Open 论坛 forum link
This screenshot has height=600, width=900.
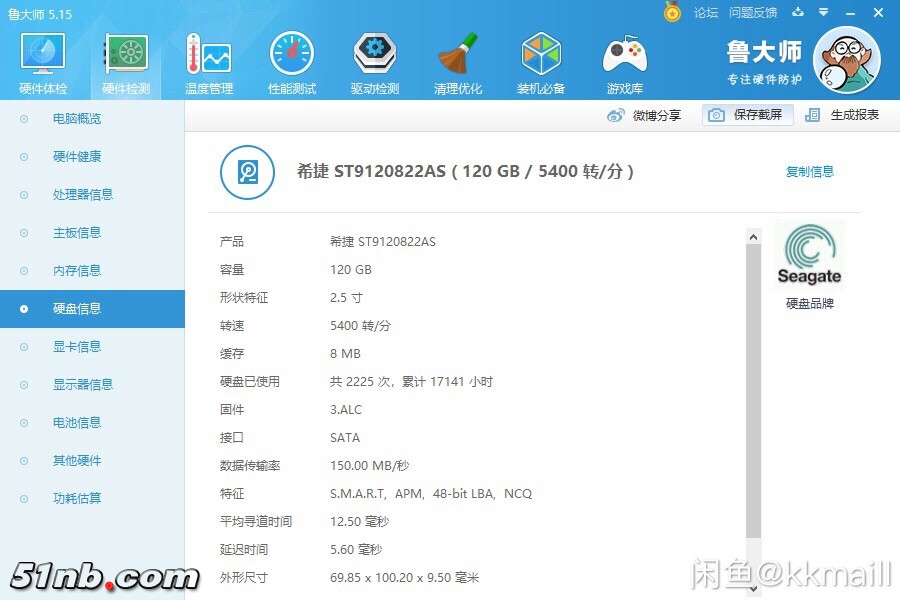(705, 13)
